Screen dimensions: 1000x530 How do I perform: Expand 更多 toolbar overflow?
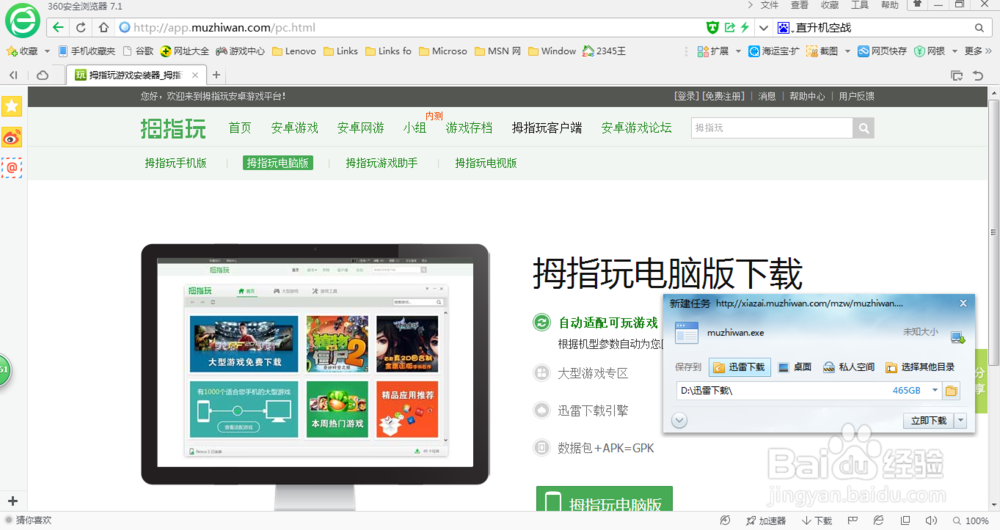978,51
